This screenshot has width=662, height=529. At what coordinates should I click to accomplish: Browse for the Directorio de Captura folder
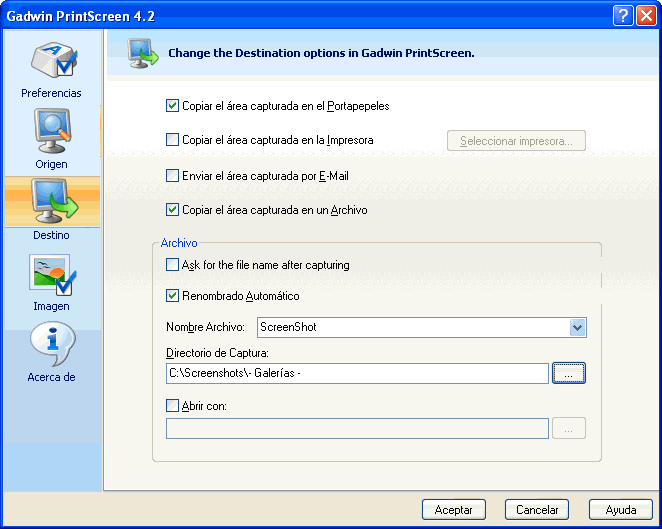coord(568,373)
